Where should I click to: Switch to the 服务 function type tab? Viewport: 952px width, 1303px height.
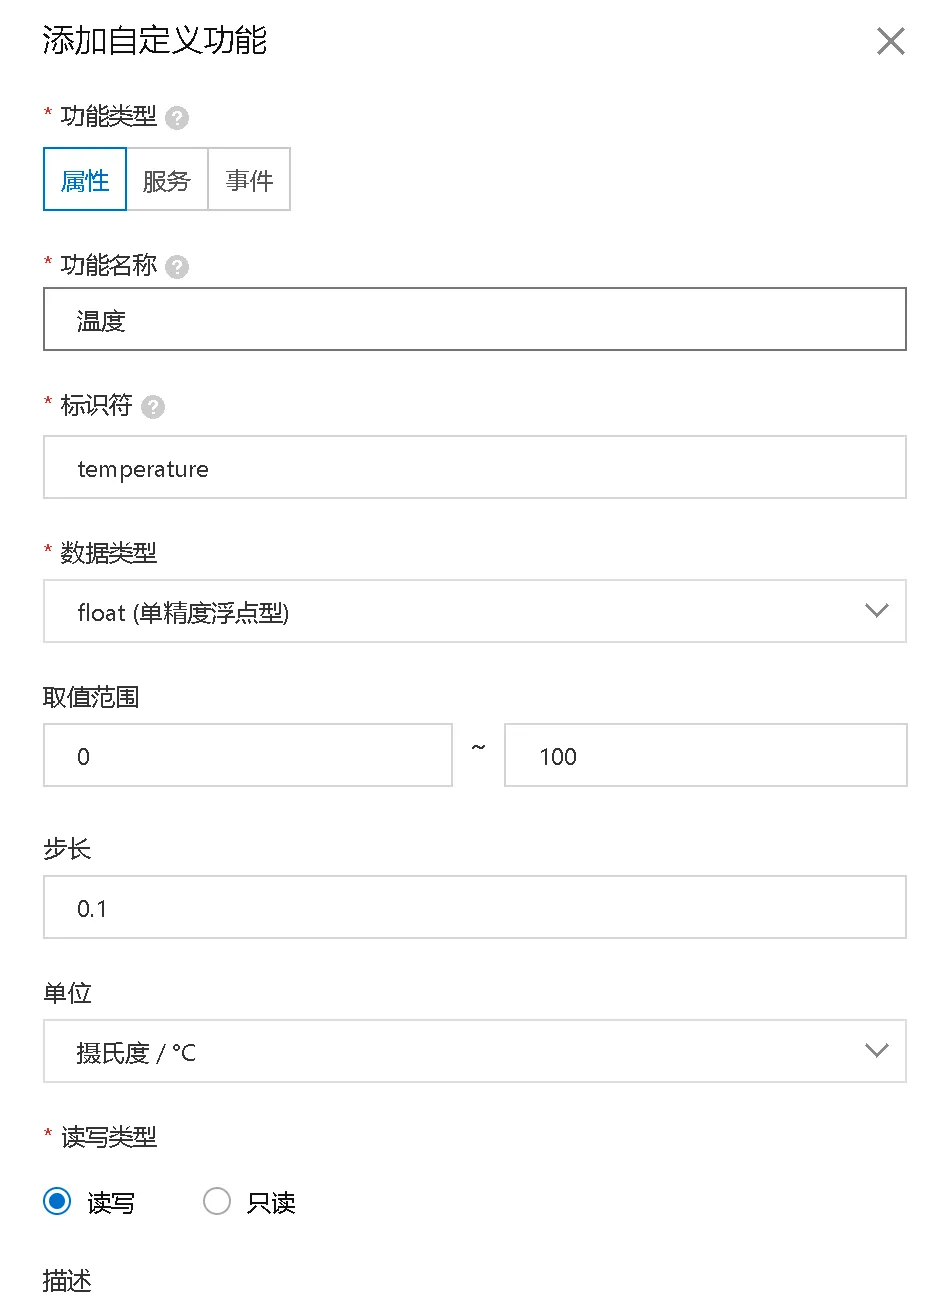(x=167, y=179)
